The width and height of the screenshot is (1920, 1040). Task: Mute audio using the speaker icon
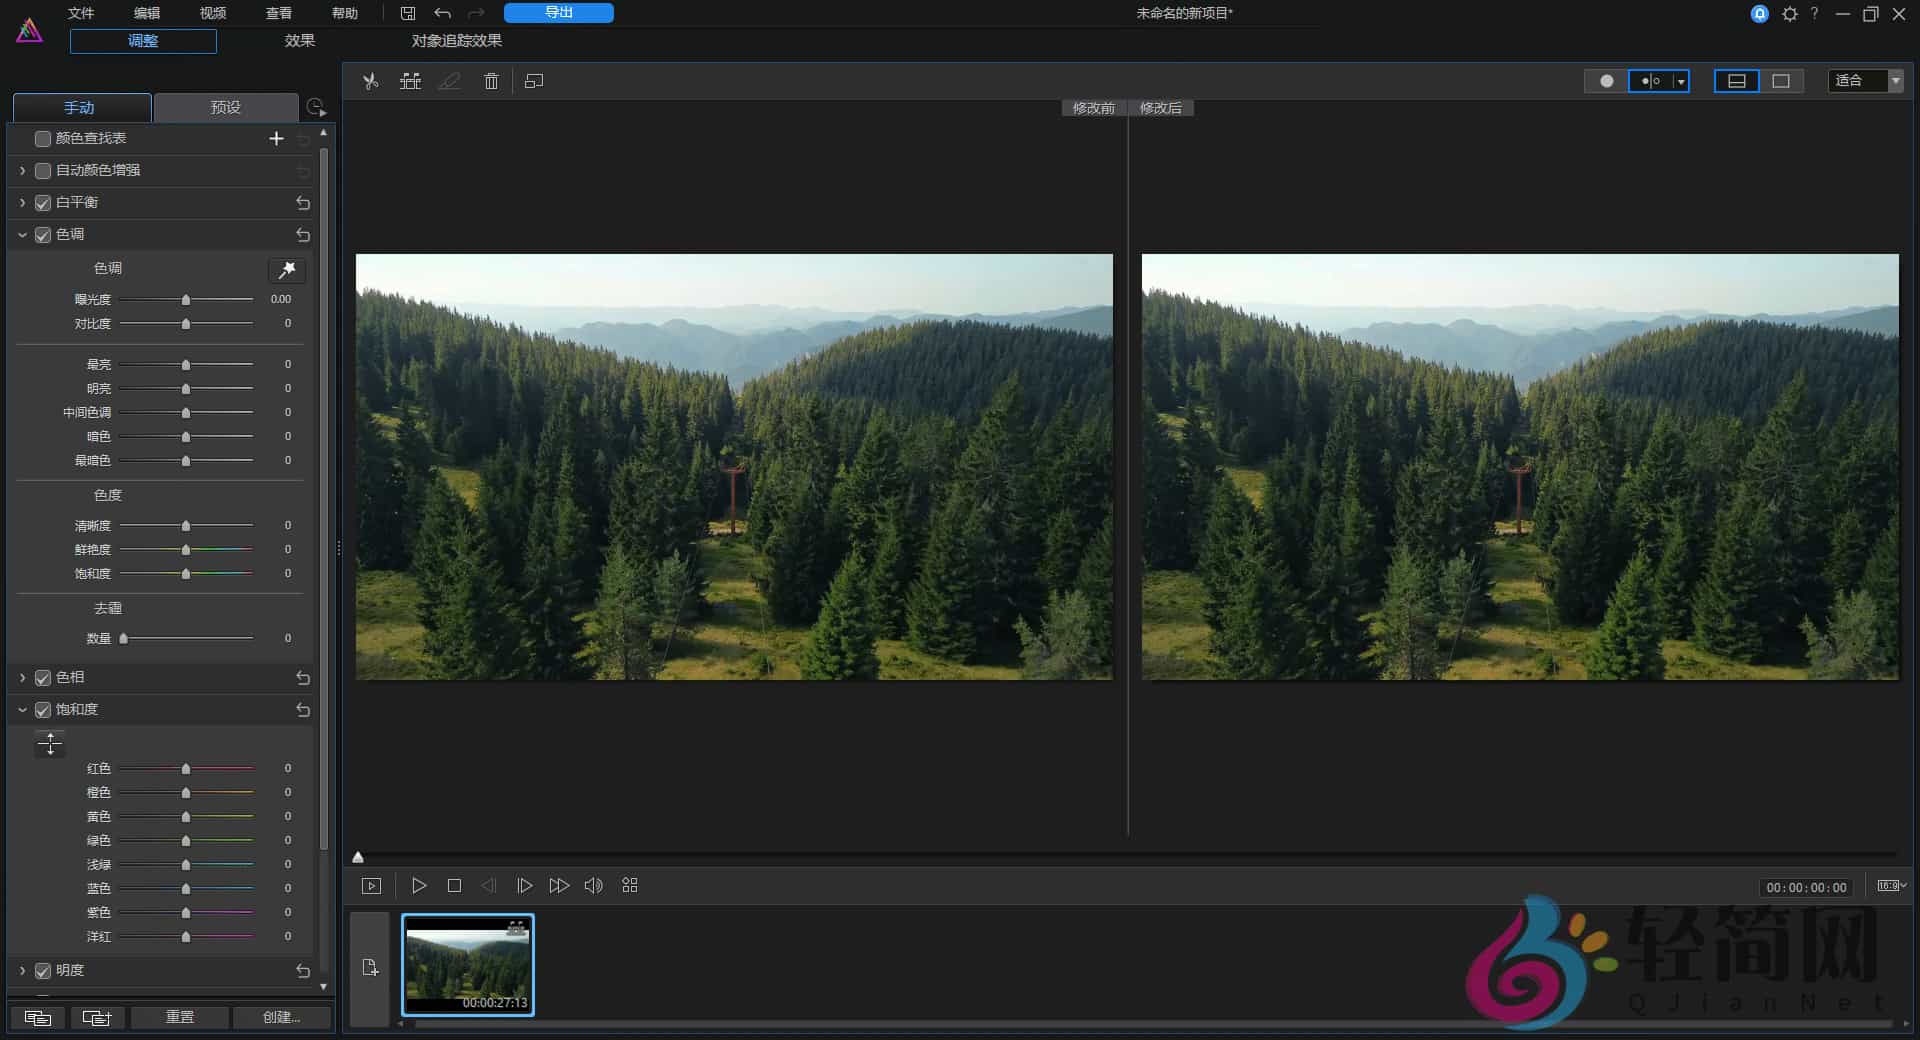point(593,886)
